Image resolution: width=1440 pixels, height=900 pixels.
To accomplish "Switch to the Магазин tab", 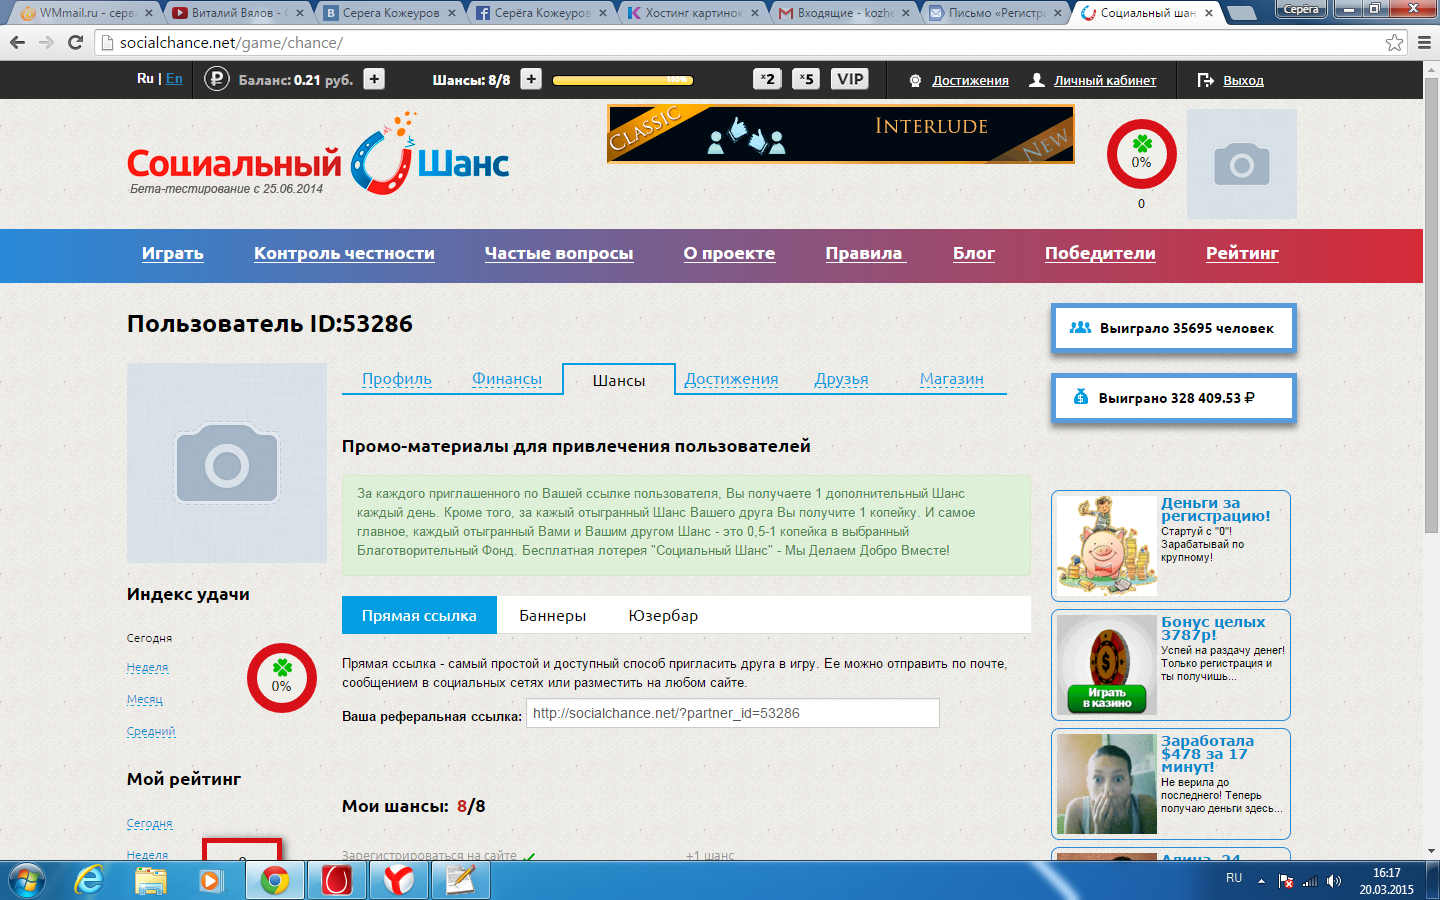I will point(952,379).
